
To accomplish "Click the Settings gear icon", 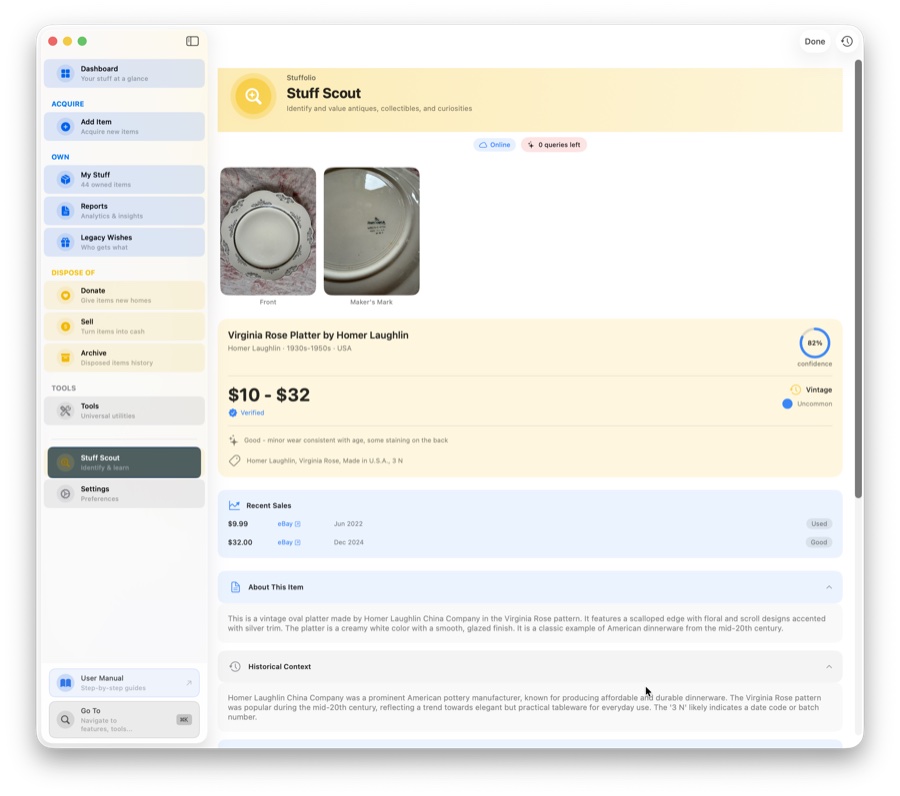I will (65, 494).
